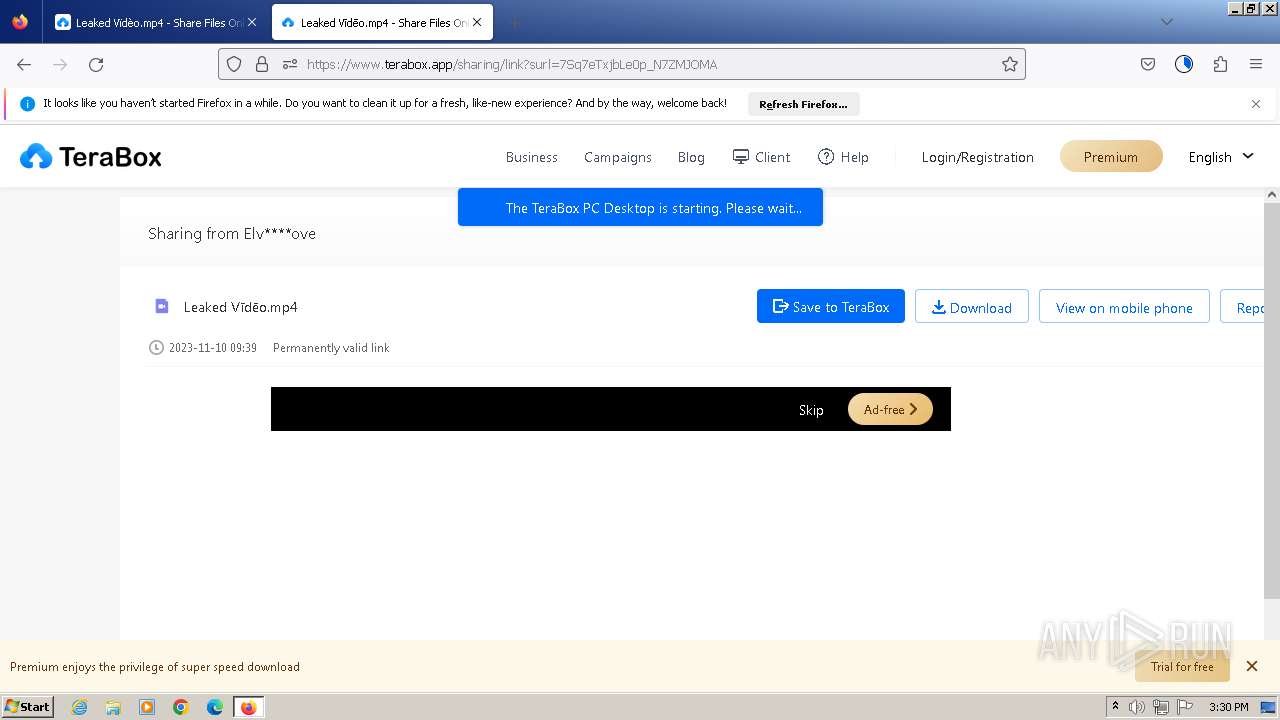Screen dimensions: 1280x720
Task: Open the volume speaker tray icon
Action: pyautogui.click(x=1137, y=707)
